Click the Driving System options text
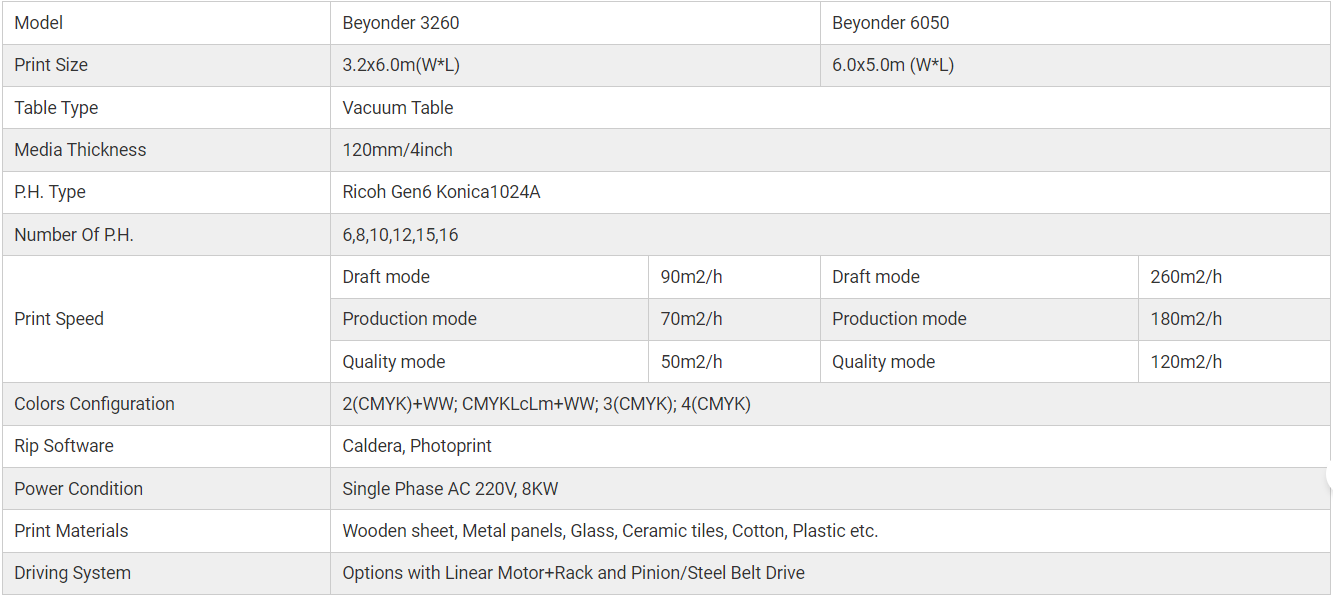The image size is (1333, 596). tap(573, 573)
